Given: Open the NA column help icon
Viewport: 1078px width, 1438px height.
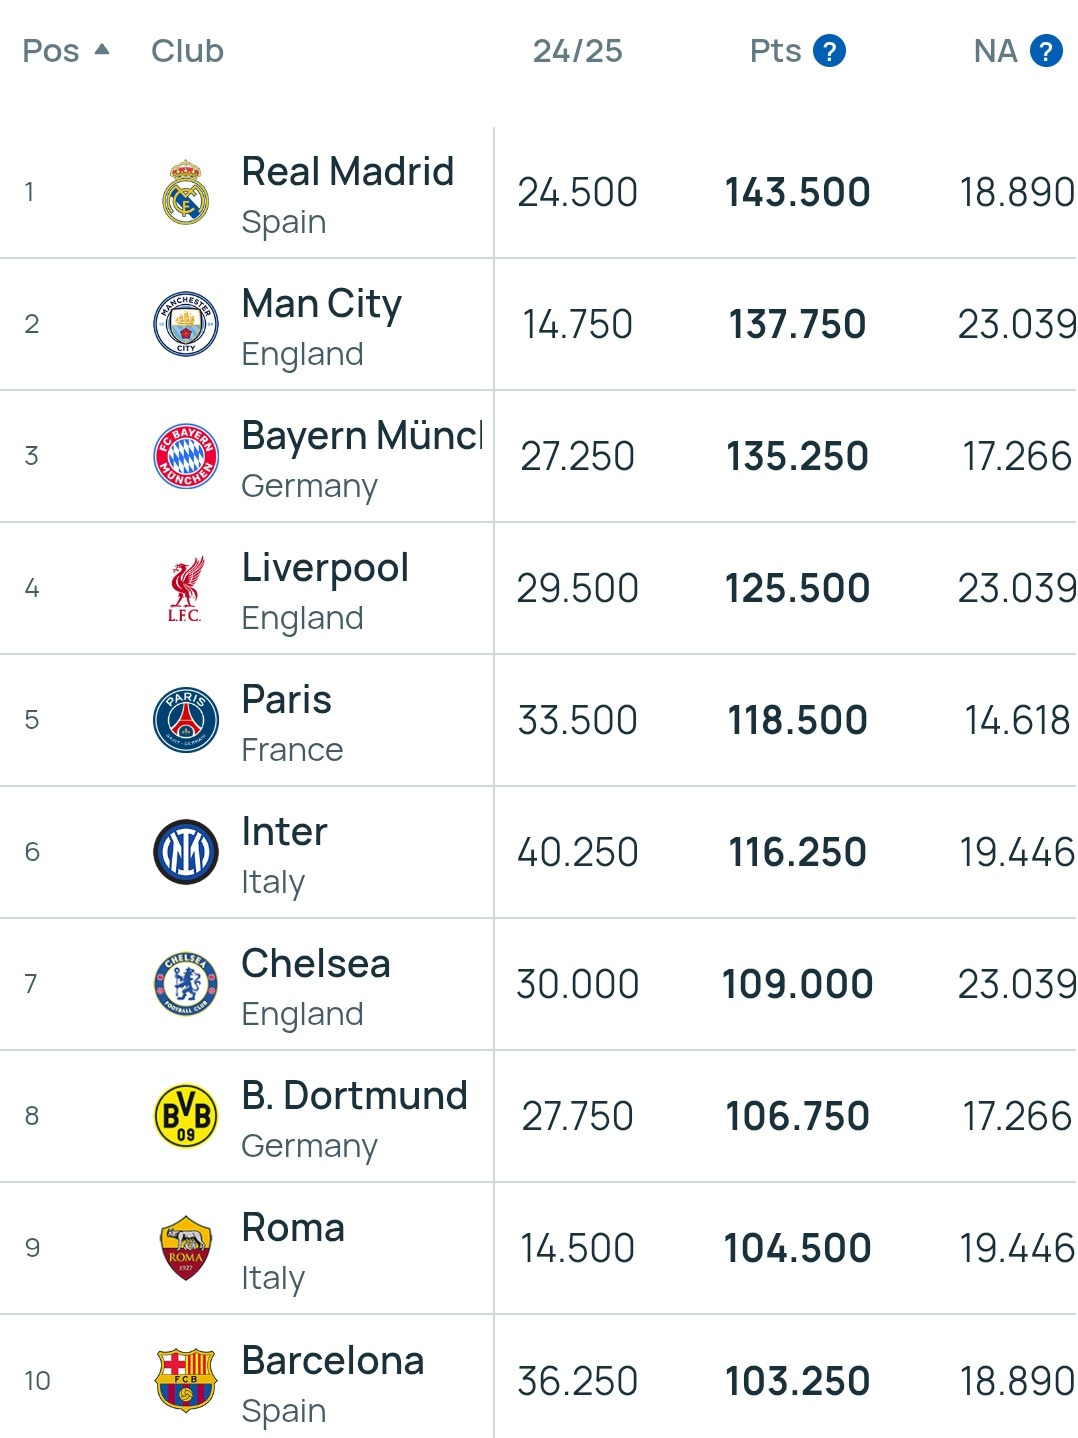Looking at the screenshot, I should [1046, 50].
